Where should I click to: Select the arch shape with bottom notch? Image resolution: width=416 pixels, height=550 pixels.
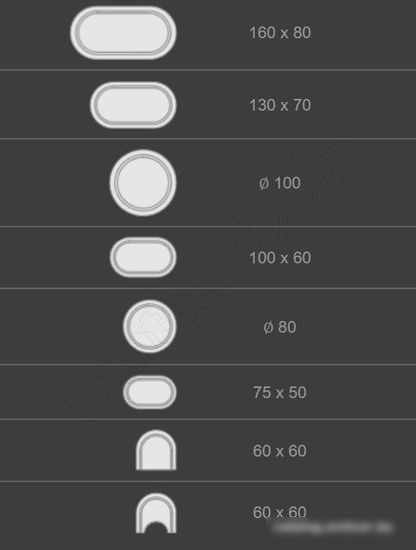point(156,513)
